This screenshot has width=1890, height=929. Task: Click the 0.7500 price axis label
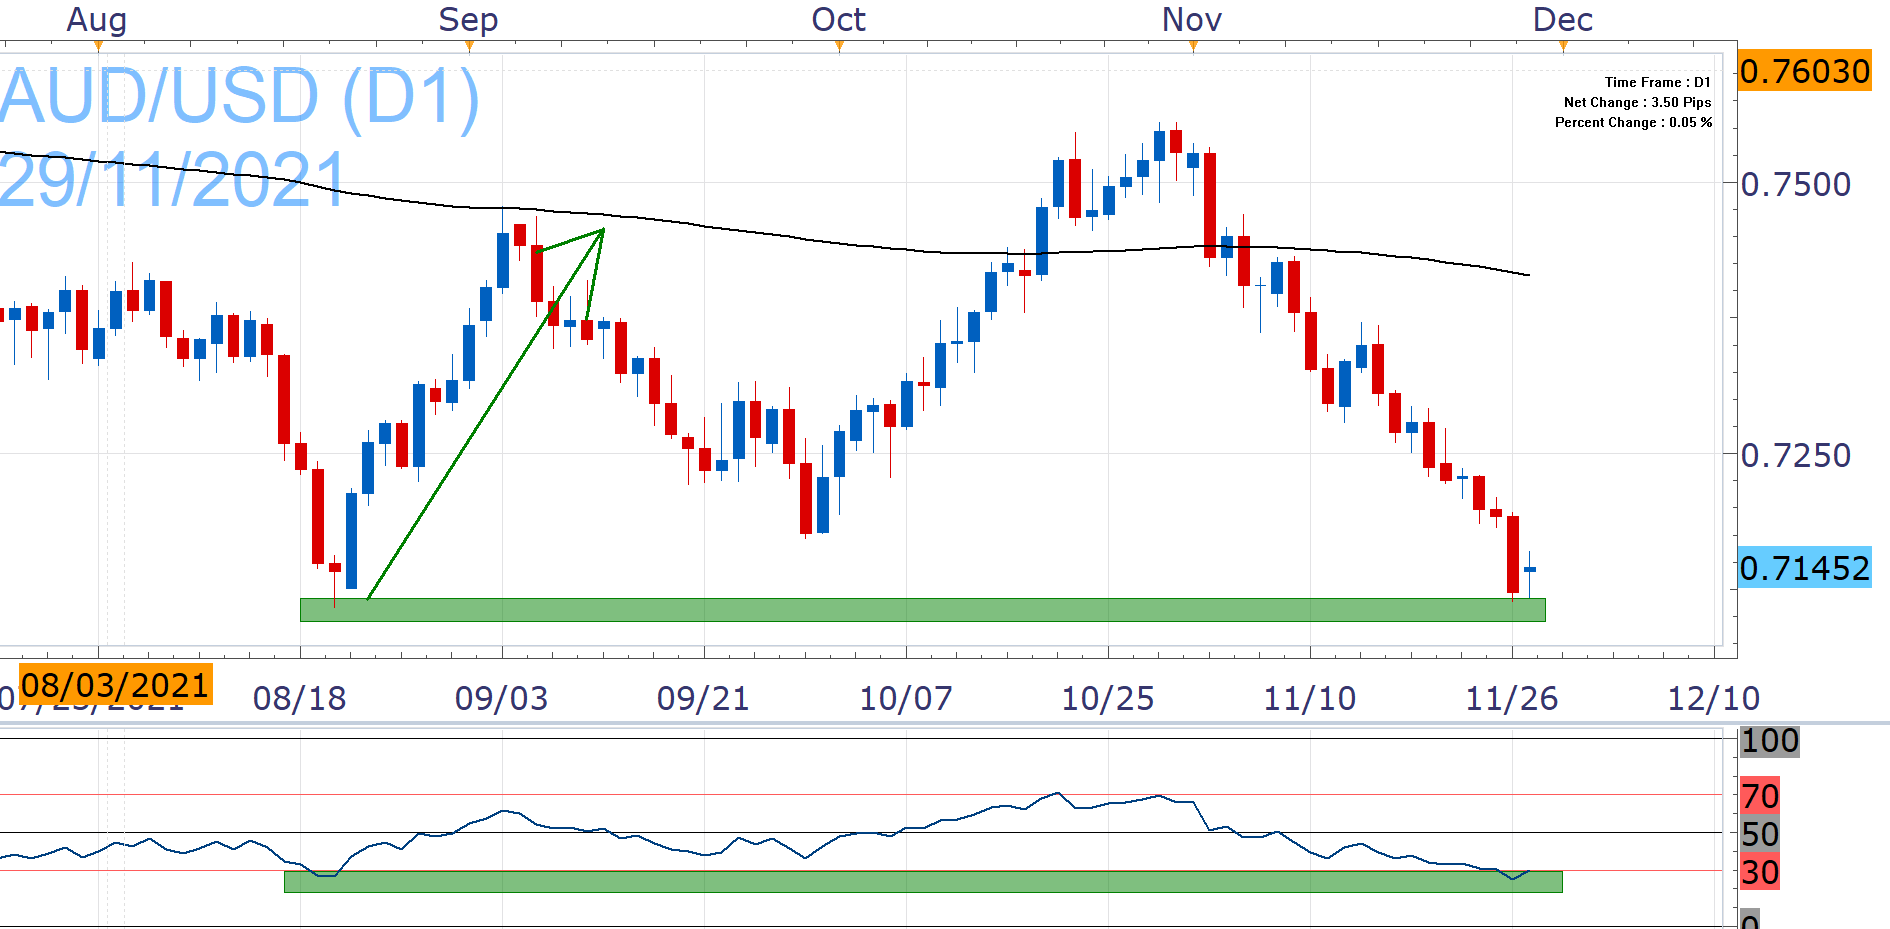click(x=1795, y=184)
